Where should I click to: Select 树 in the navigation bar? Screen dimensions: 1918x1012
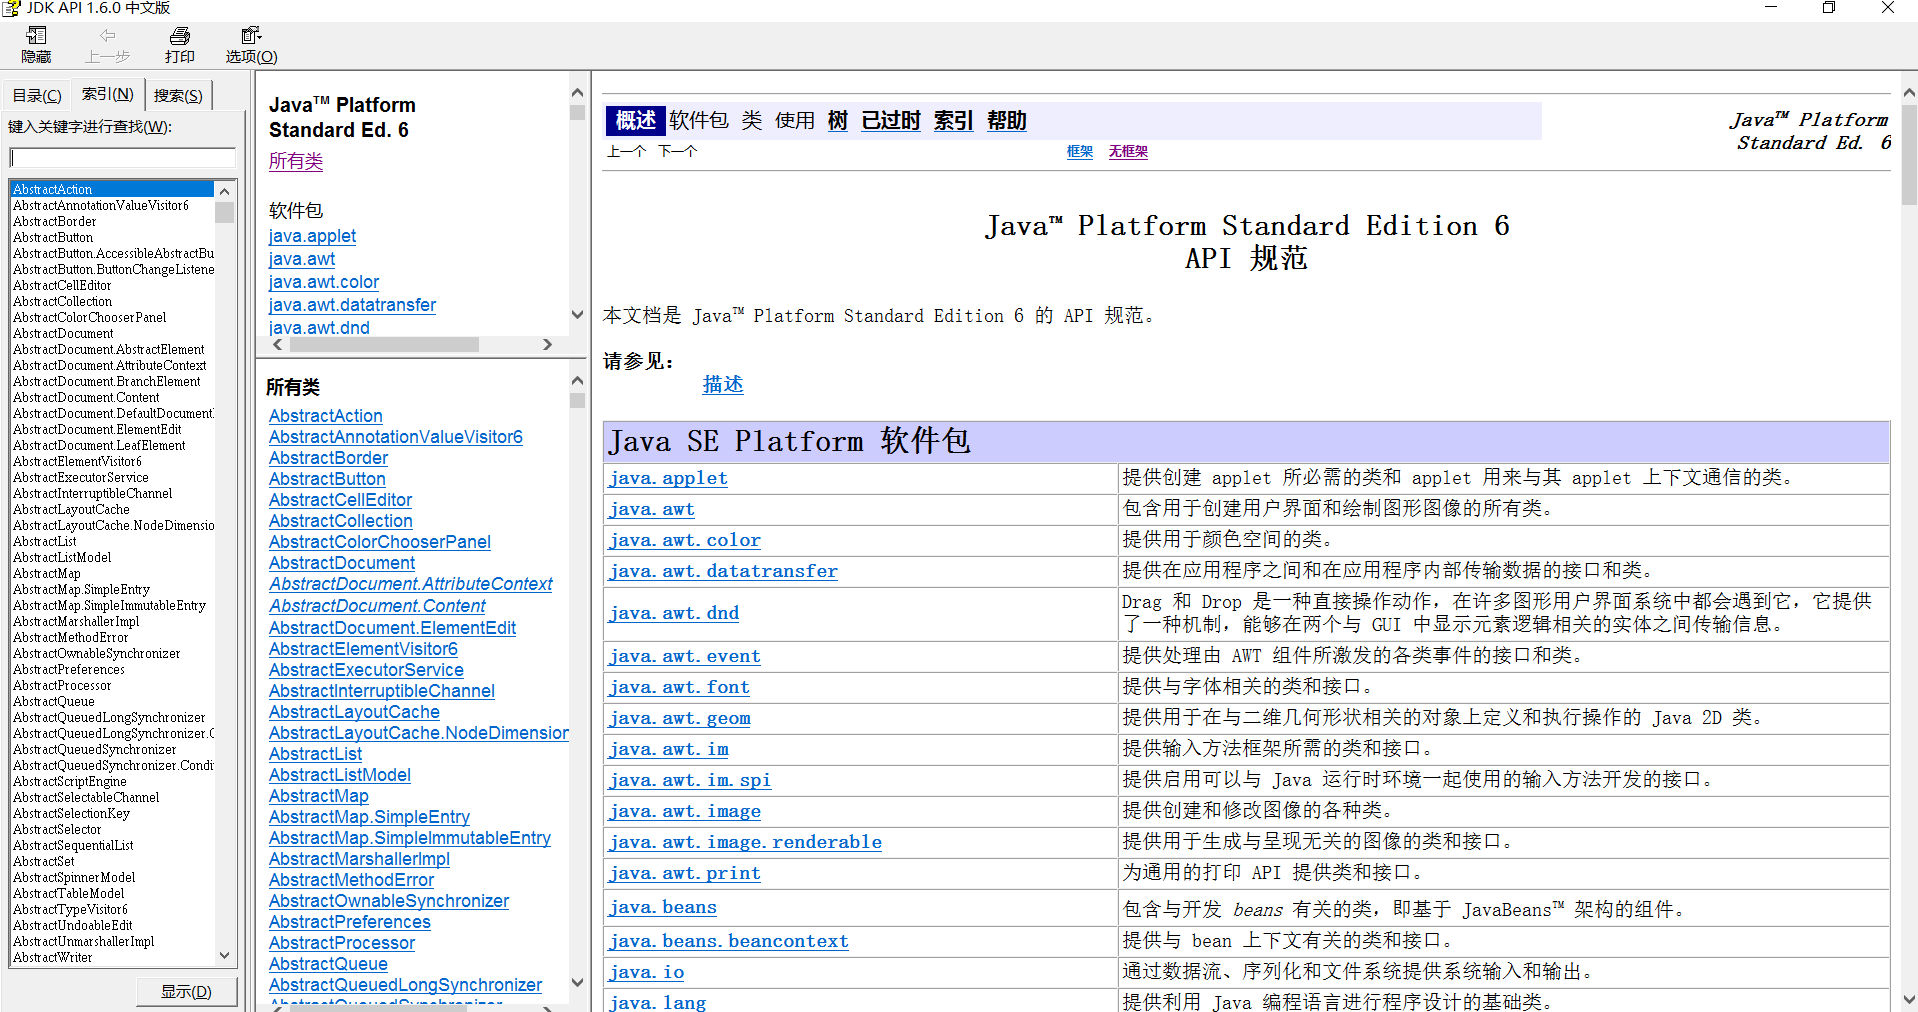click(838, 121)
